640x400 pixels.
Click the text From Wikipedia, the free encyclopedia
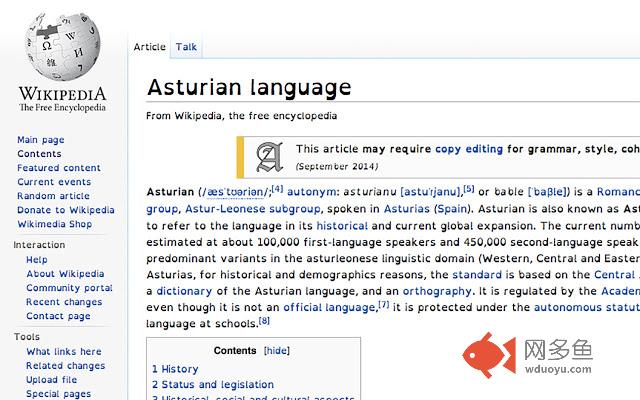click(x=242, y=116)
